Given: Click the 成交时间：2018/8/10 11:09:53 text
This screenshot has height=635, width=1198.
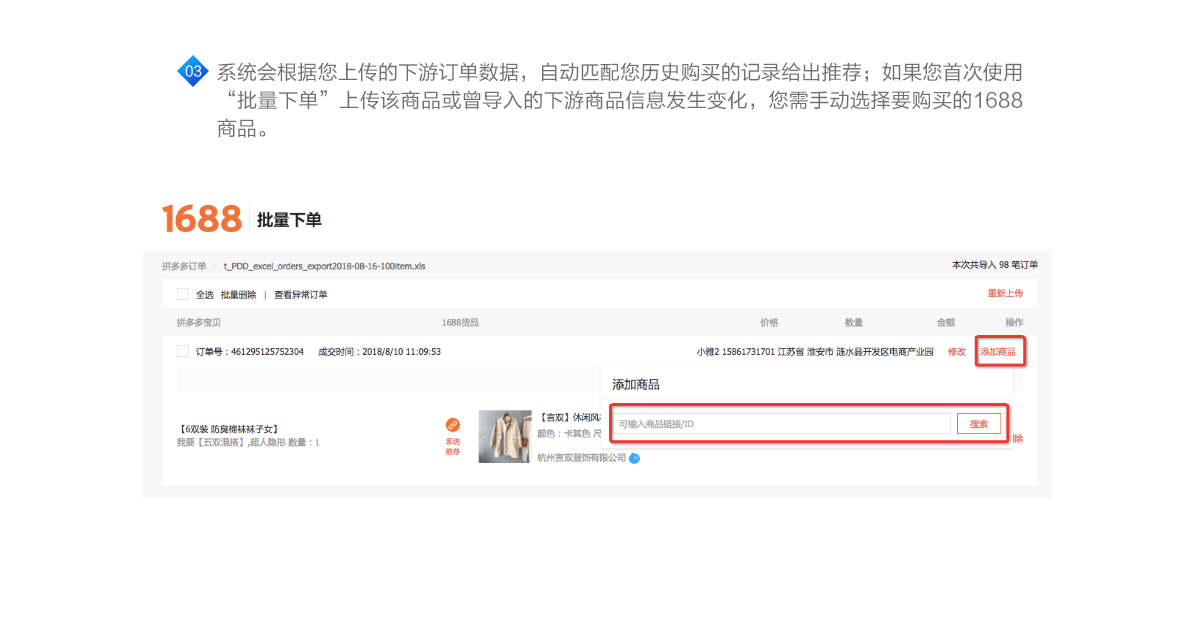Looking at the screenshot, I should tap(379, 352).
